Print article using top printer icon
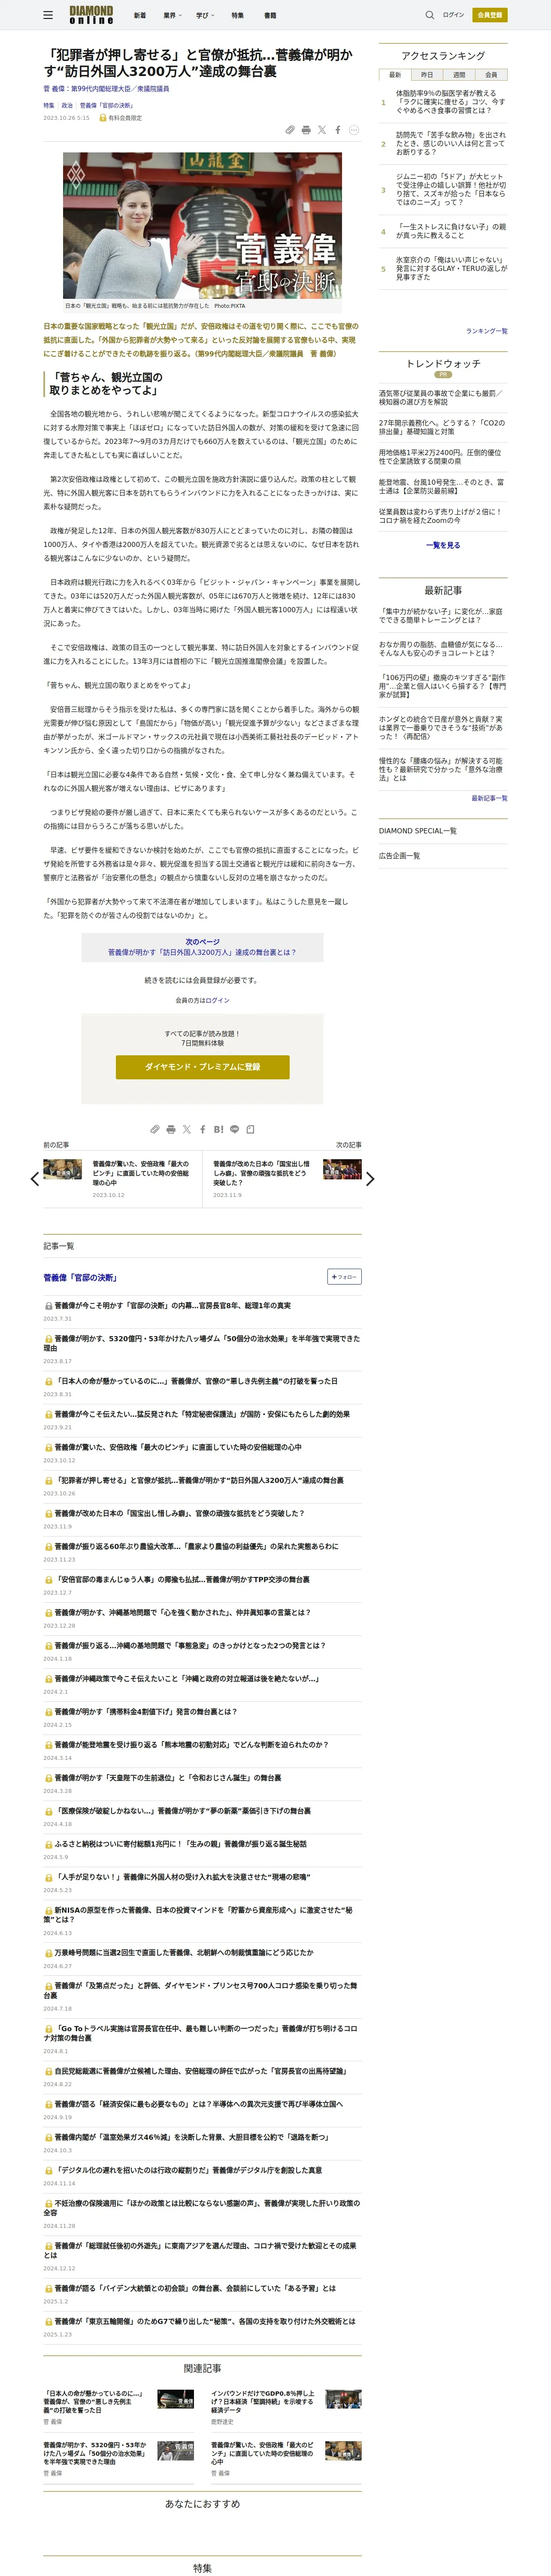 pos(306,130)
